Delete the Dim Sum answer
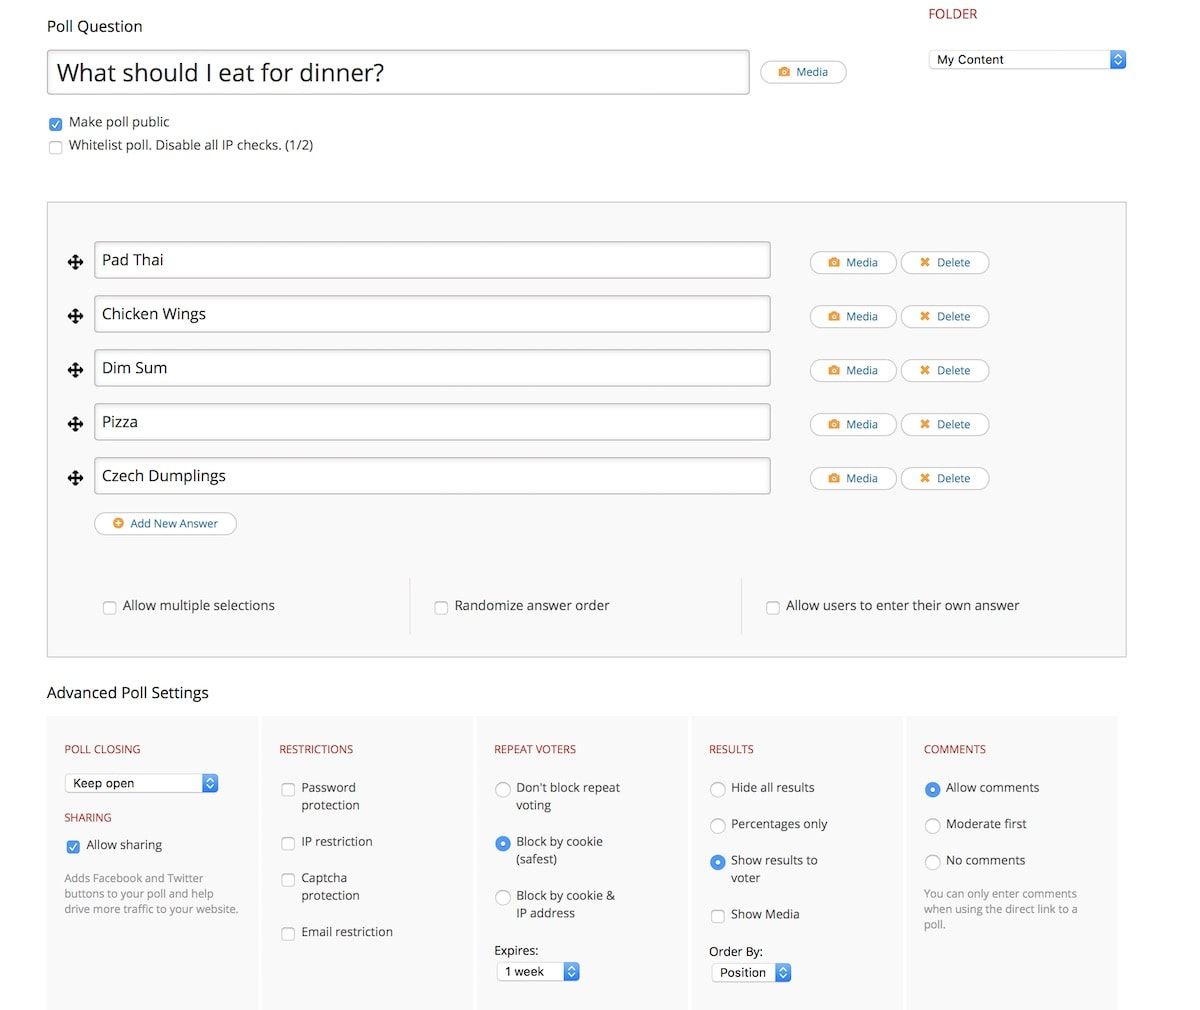The image size is (1200, 1010). click(944, 370)
